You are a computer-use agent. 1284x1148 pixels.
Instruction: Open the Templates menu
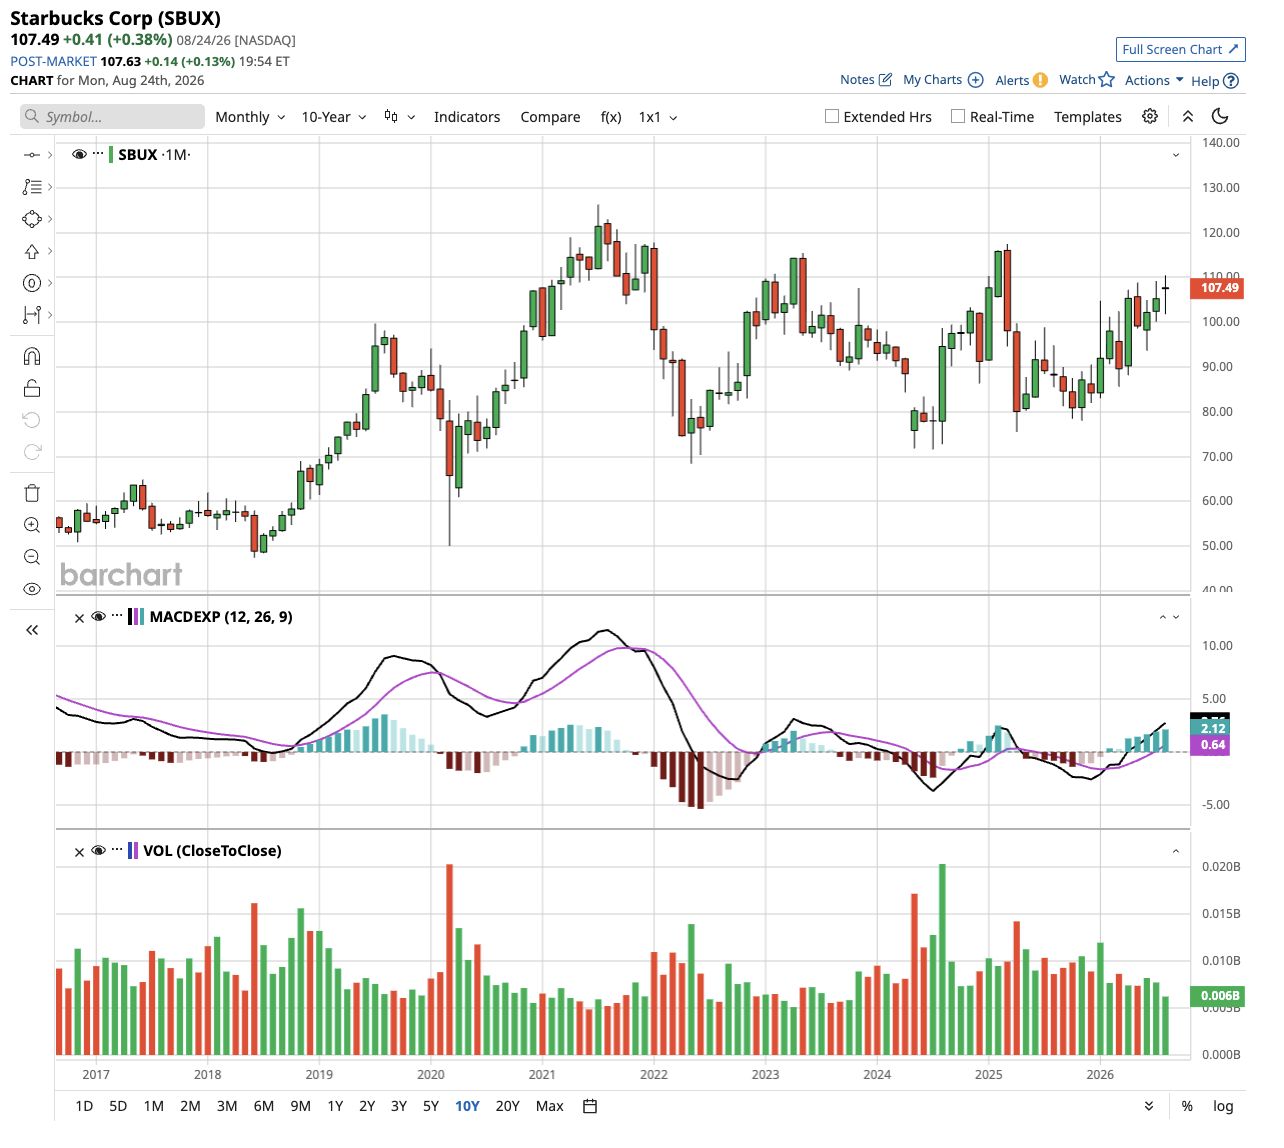coord(1088,117)
